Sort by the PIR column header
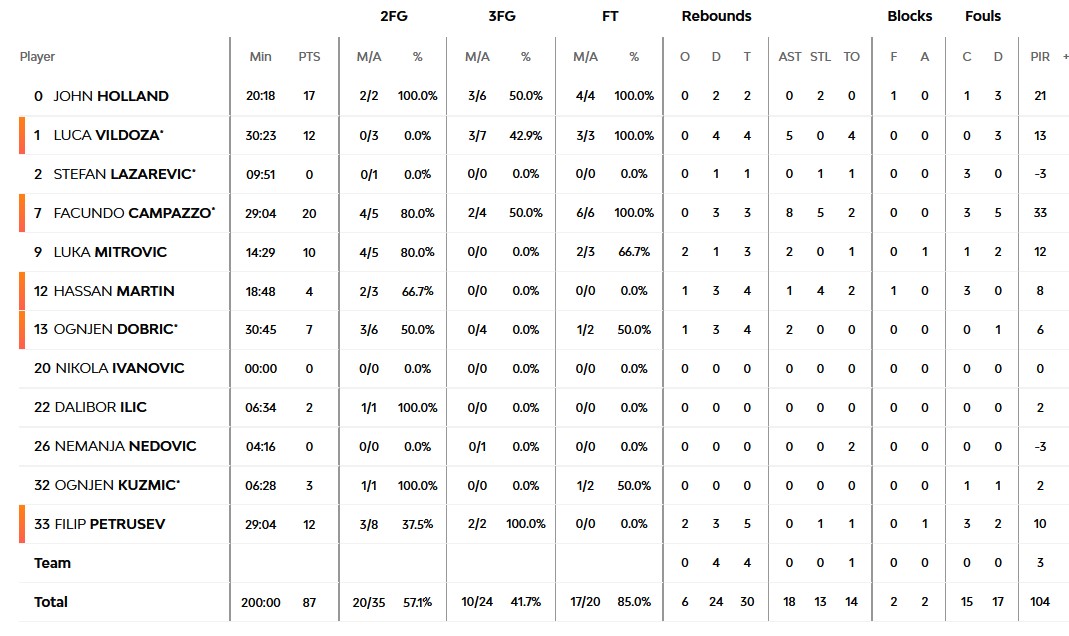 pyautogui.click(x=1040, y=57)
